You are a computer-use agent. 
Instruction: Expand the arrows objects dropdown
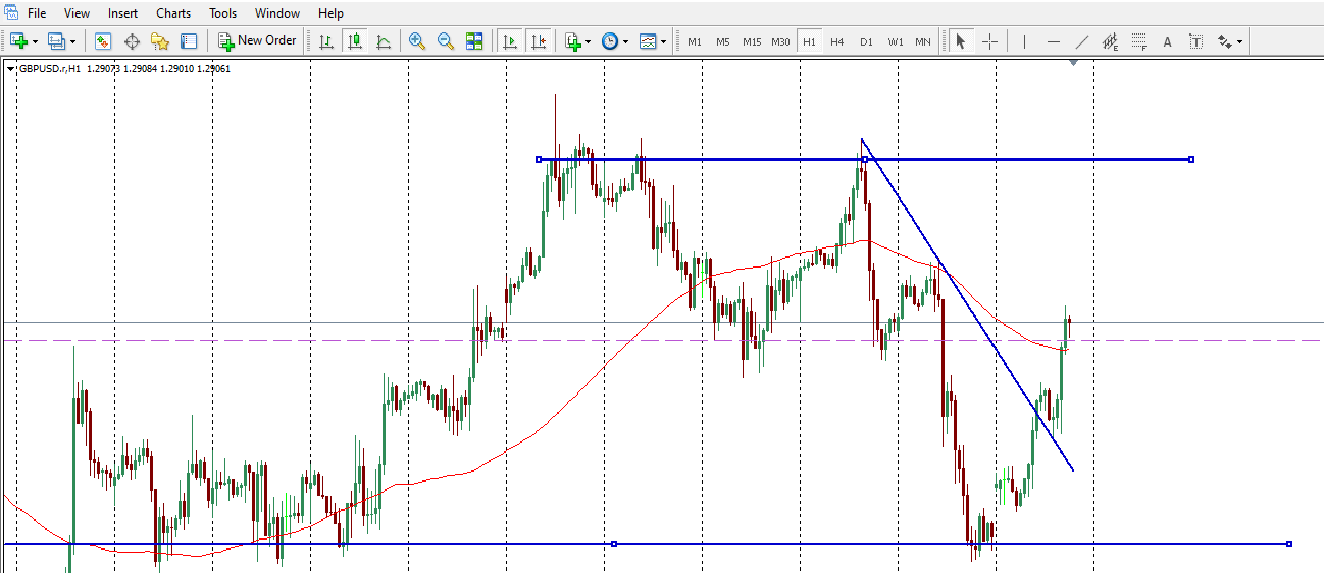pos(1239,41)
